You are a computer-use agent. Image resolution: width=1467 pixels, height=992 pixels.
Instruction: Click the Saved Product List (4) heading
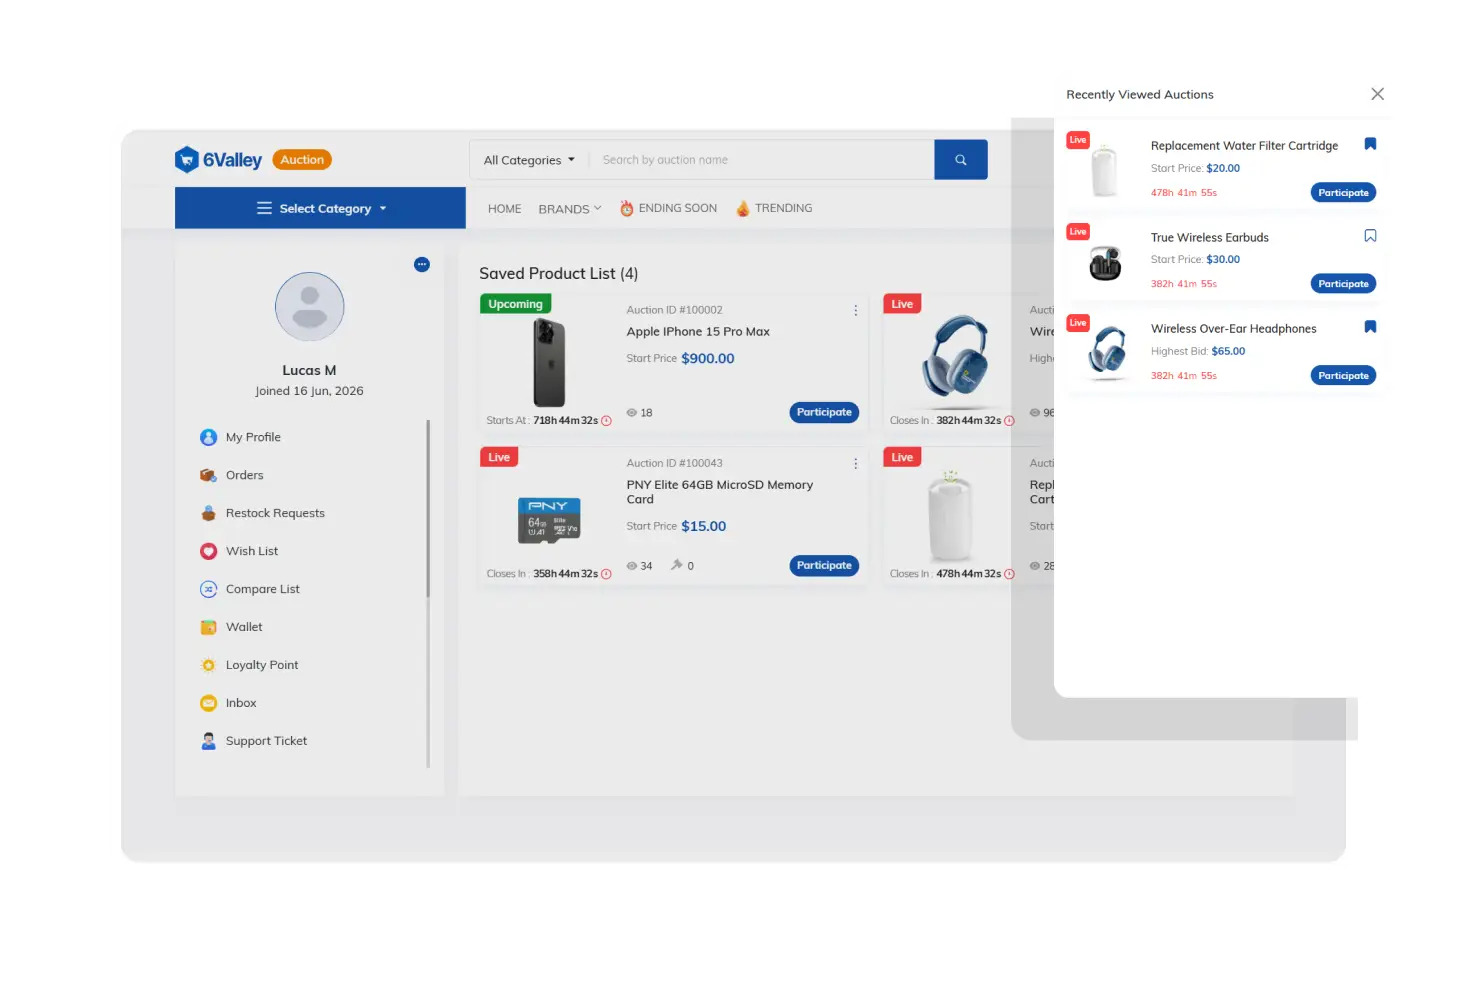[558, 274]
